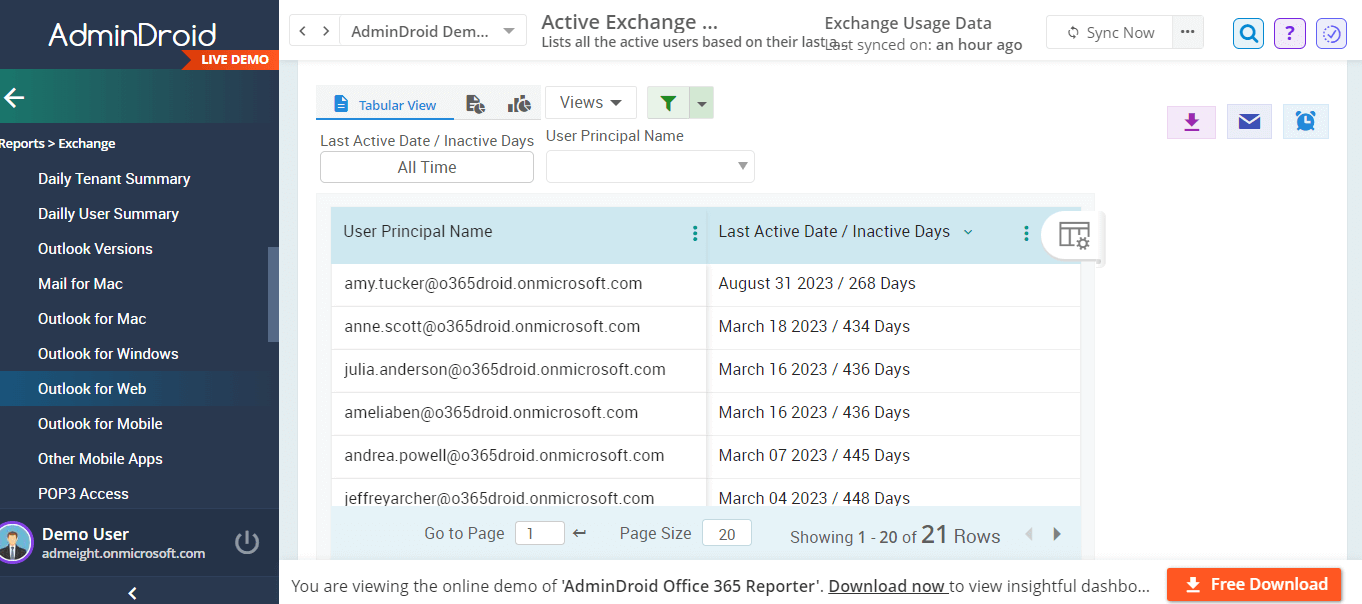
Task: Select the Tabular View tab
Action: pos(385,105)
